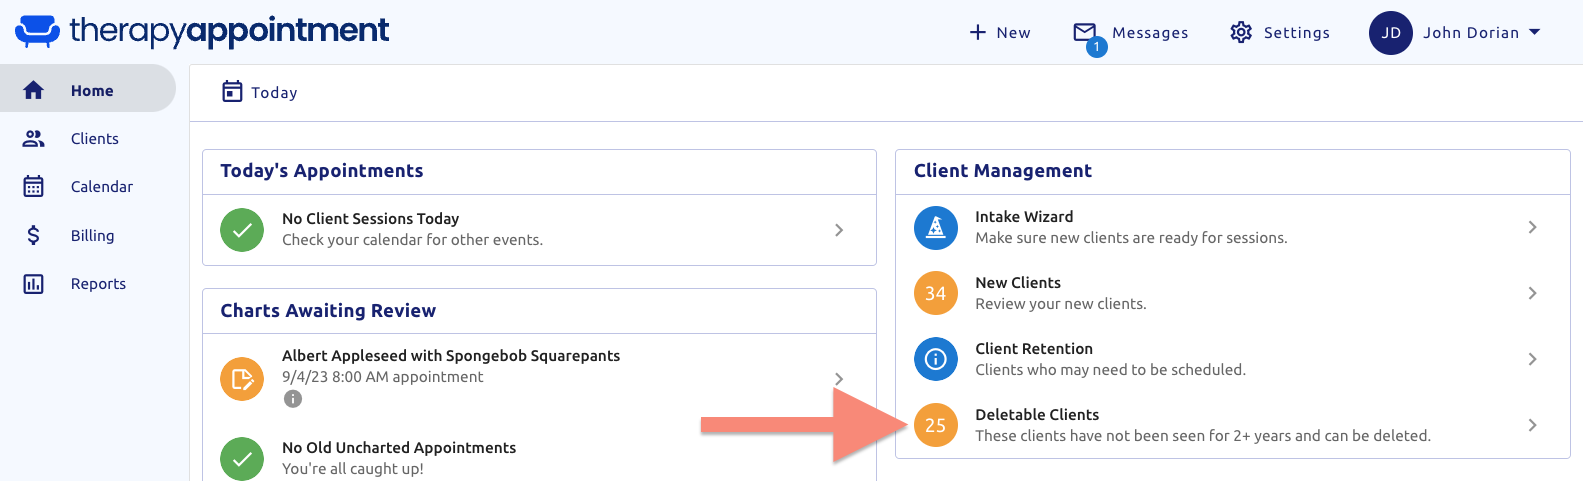The image size is (1583, 481).
Task: Click the unread message badge showing 1
Action: 1097,47
